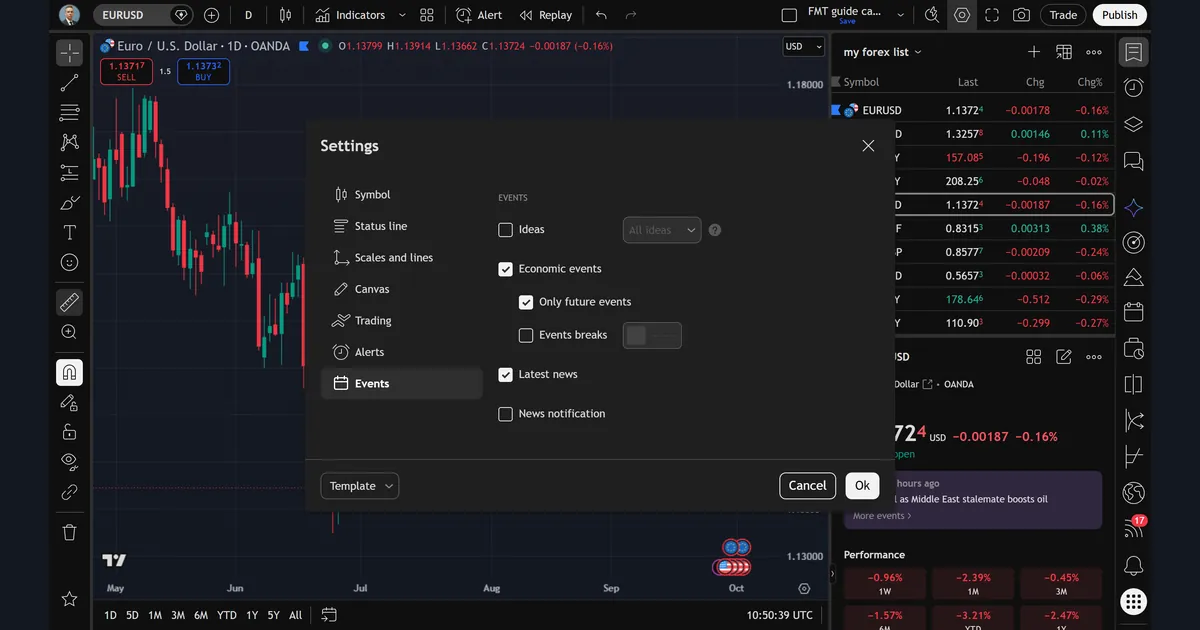Toggle magnet mode on left toolbar
The image size is (1200, 630).
click(69, 373)
